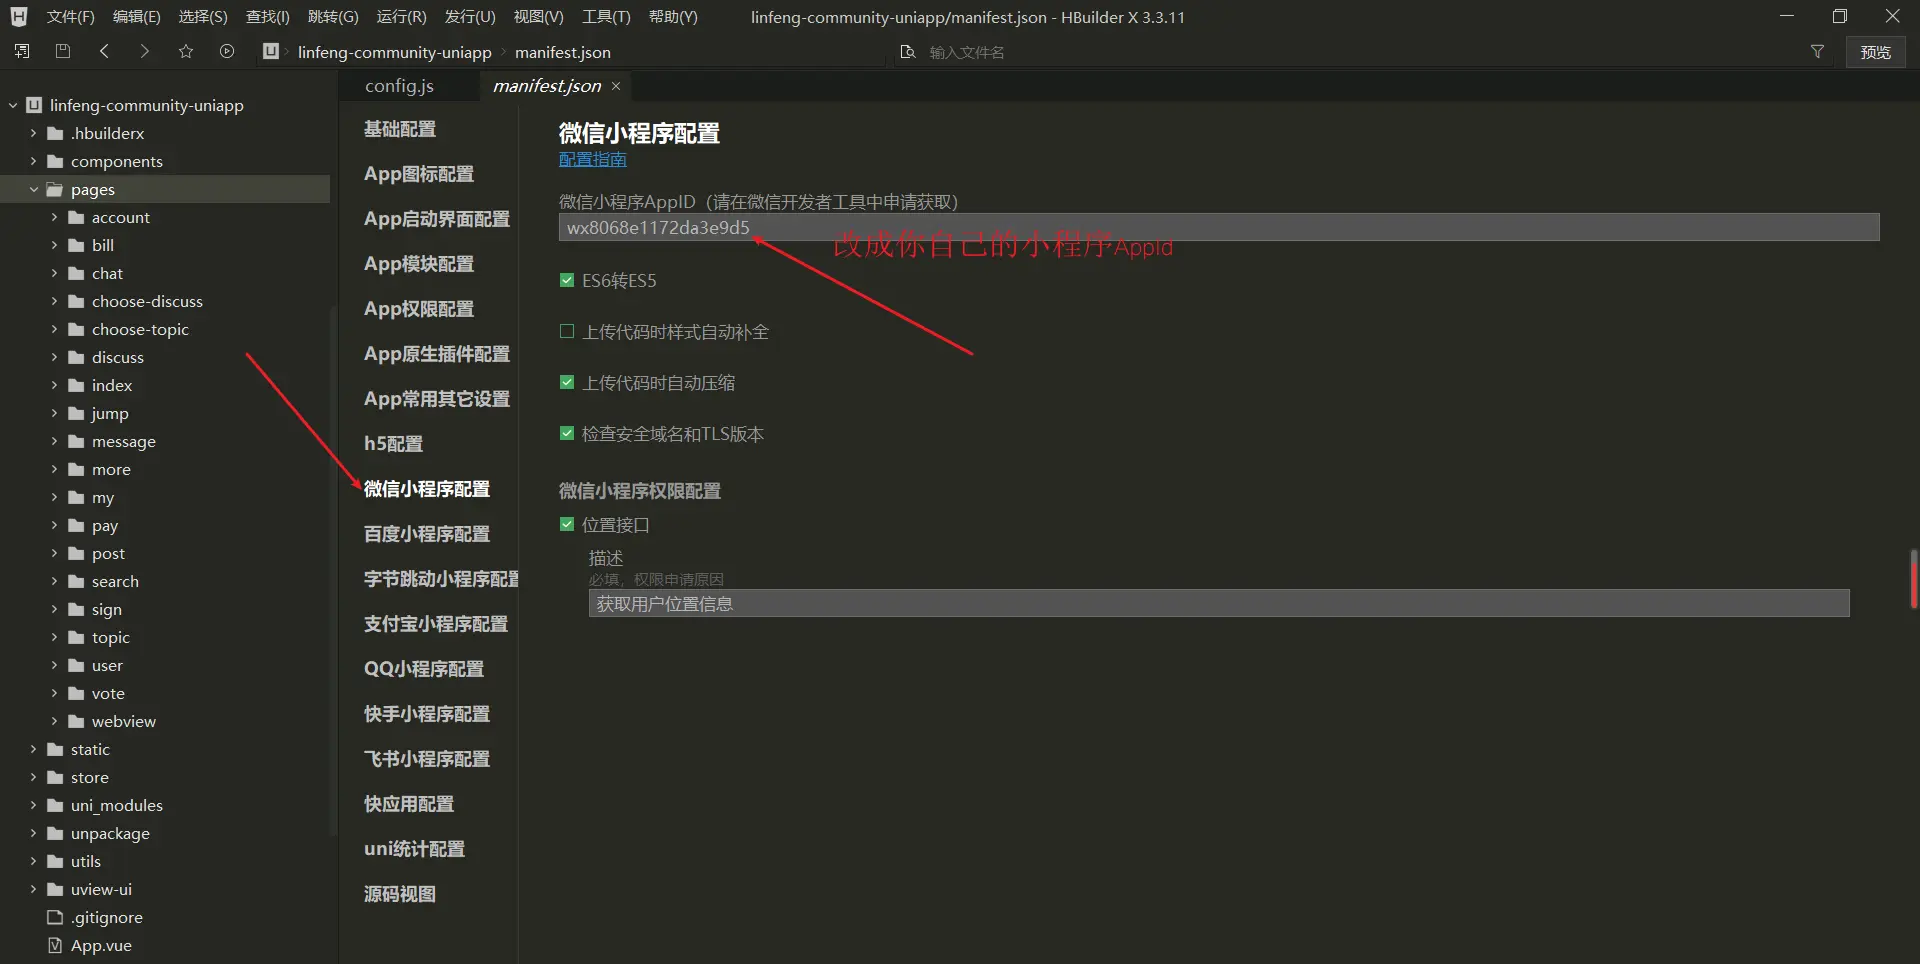This screenshot has height=964, width=1920.
Task: Expand the bill folder
Action: pos(54,245)
